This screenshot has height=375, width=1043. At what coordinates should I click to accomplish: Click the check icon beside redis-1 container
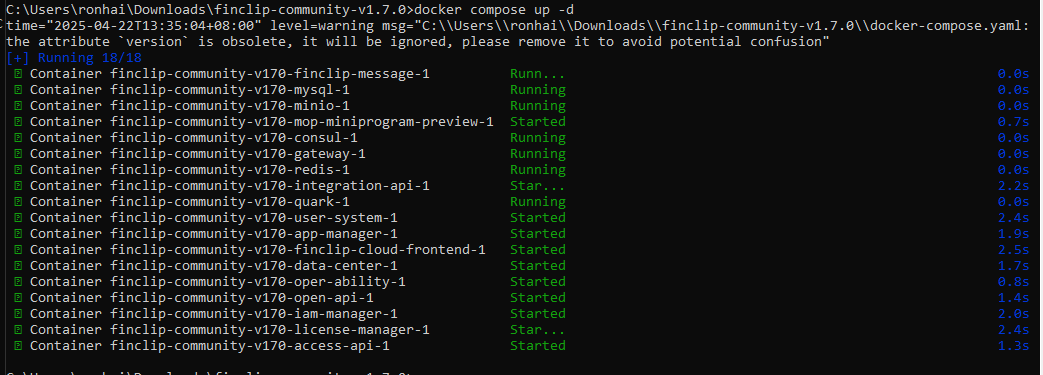18,170
